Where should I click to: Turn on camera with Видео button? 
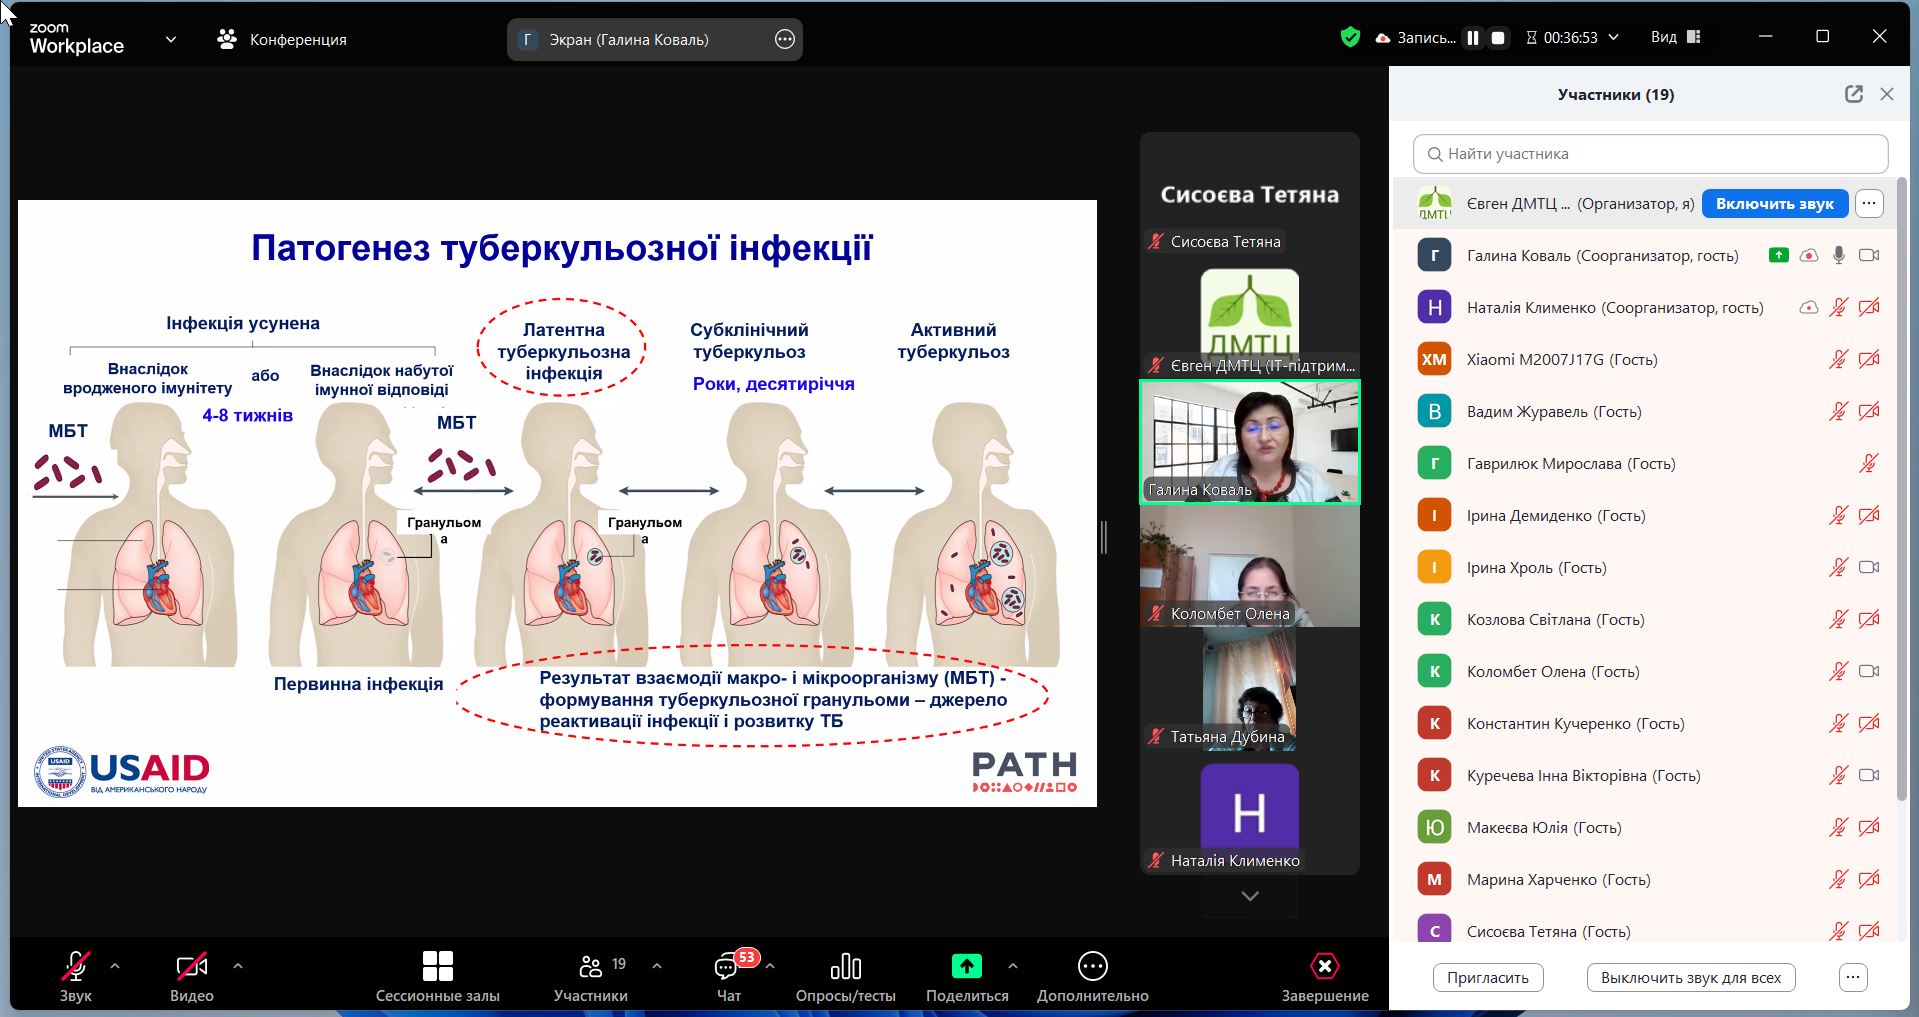click(191, 968)
